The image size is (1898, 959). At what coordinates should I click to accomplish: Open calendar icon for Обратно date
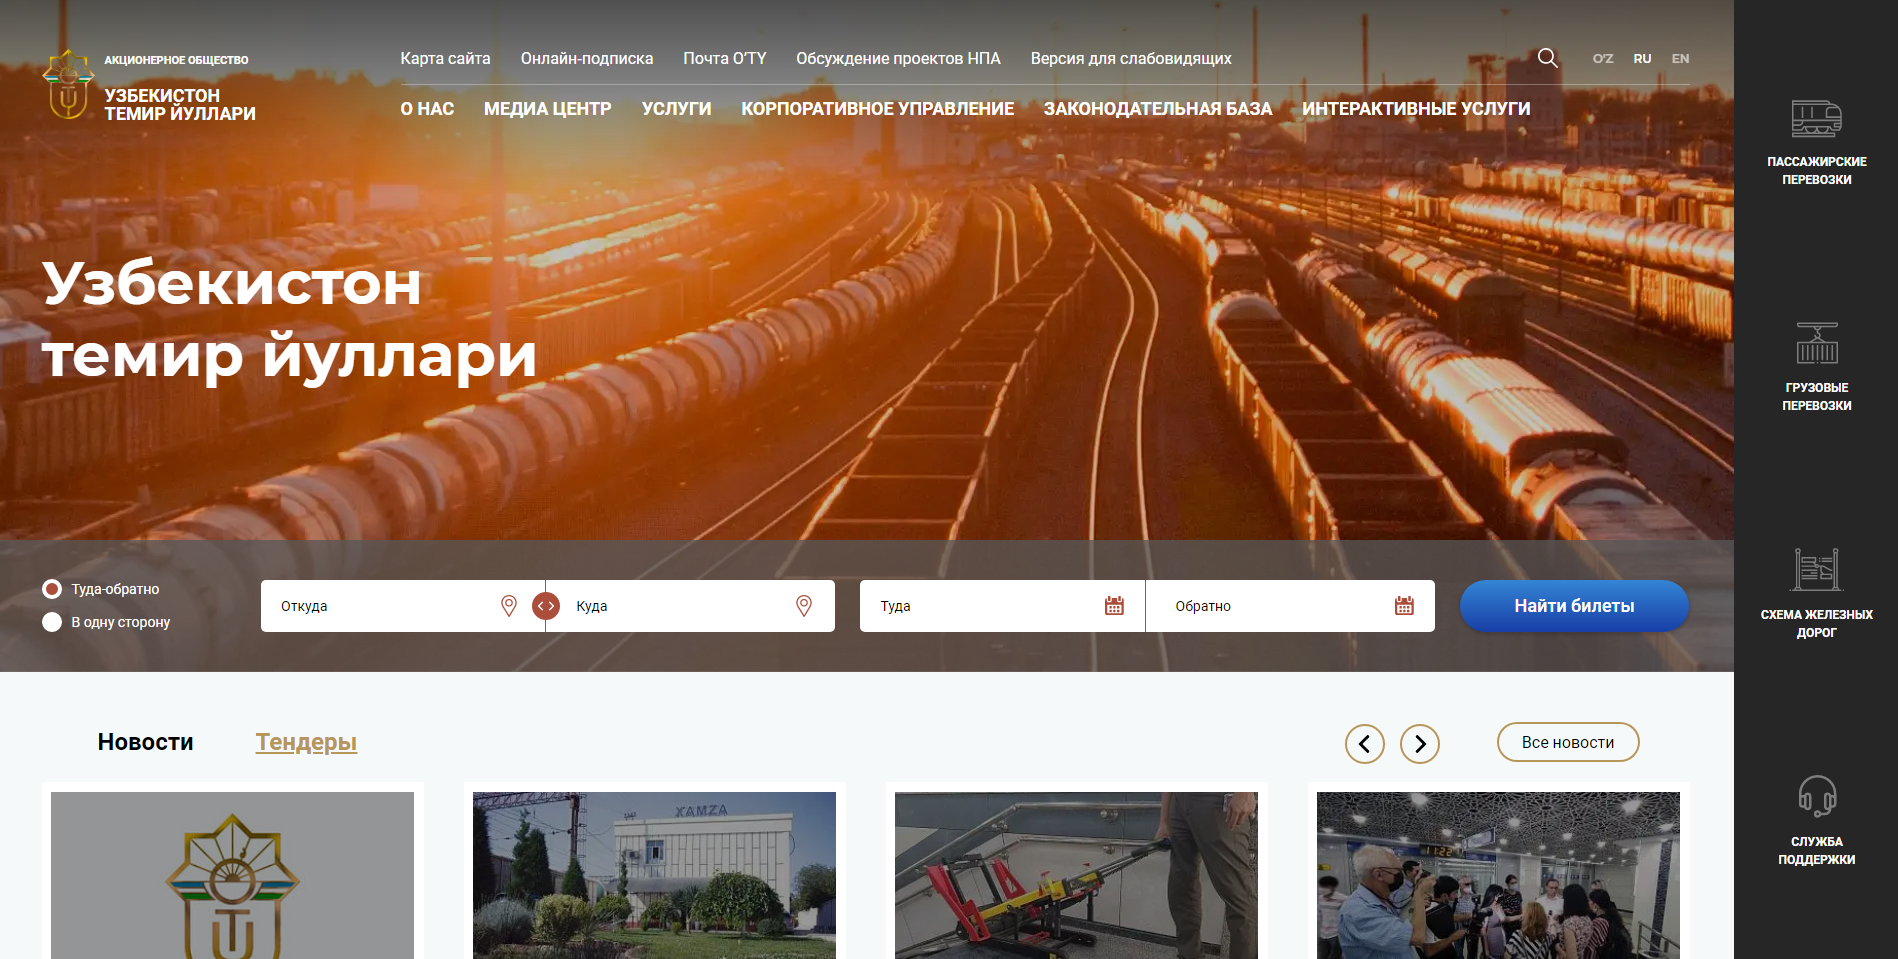[1404, 606]
